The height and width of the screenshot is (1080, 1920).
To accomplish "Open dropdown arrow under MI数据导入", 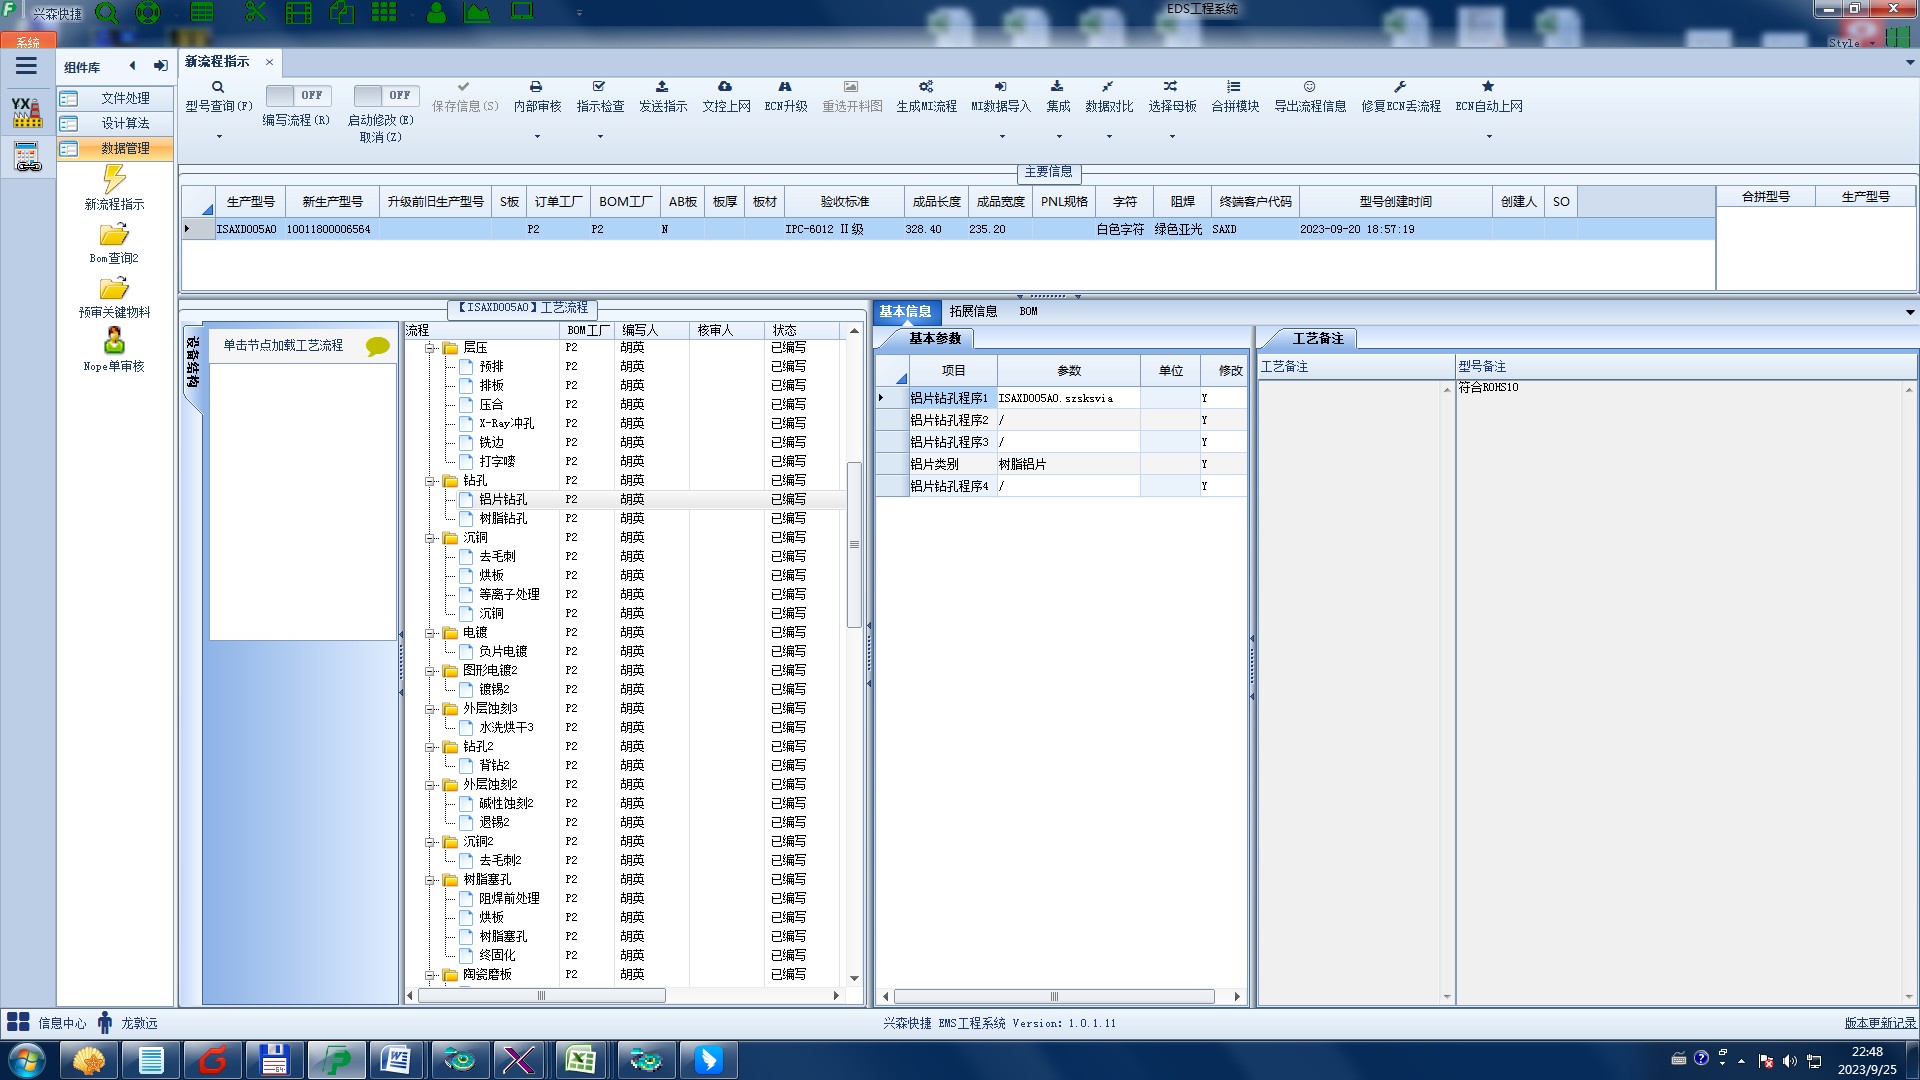I will (x=1001, y=137).
